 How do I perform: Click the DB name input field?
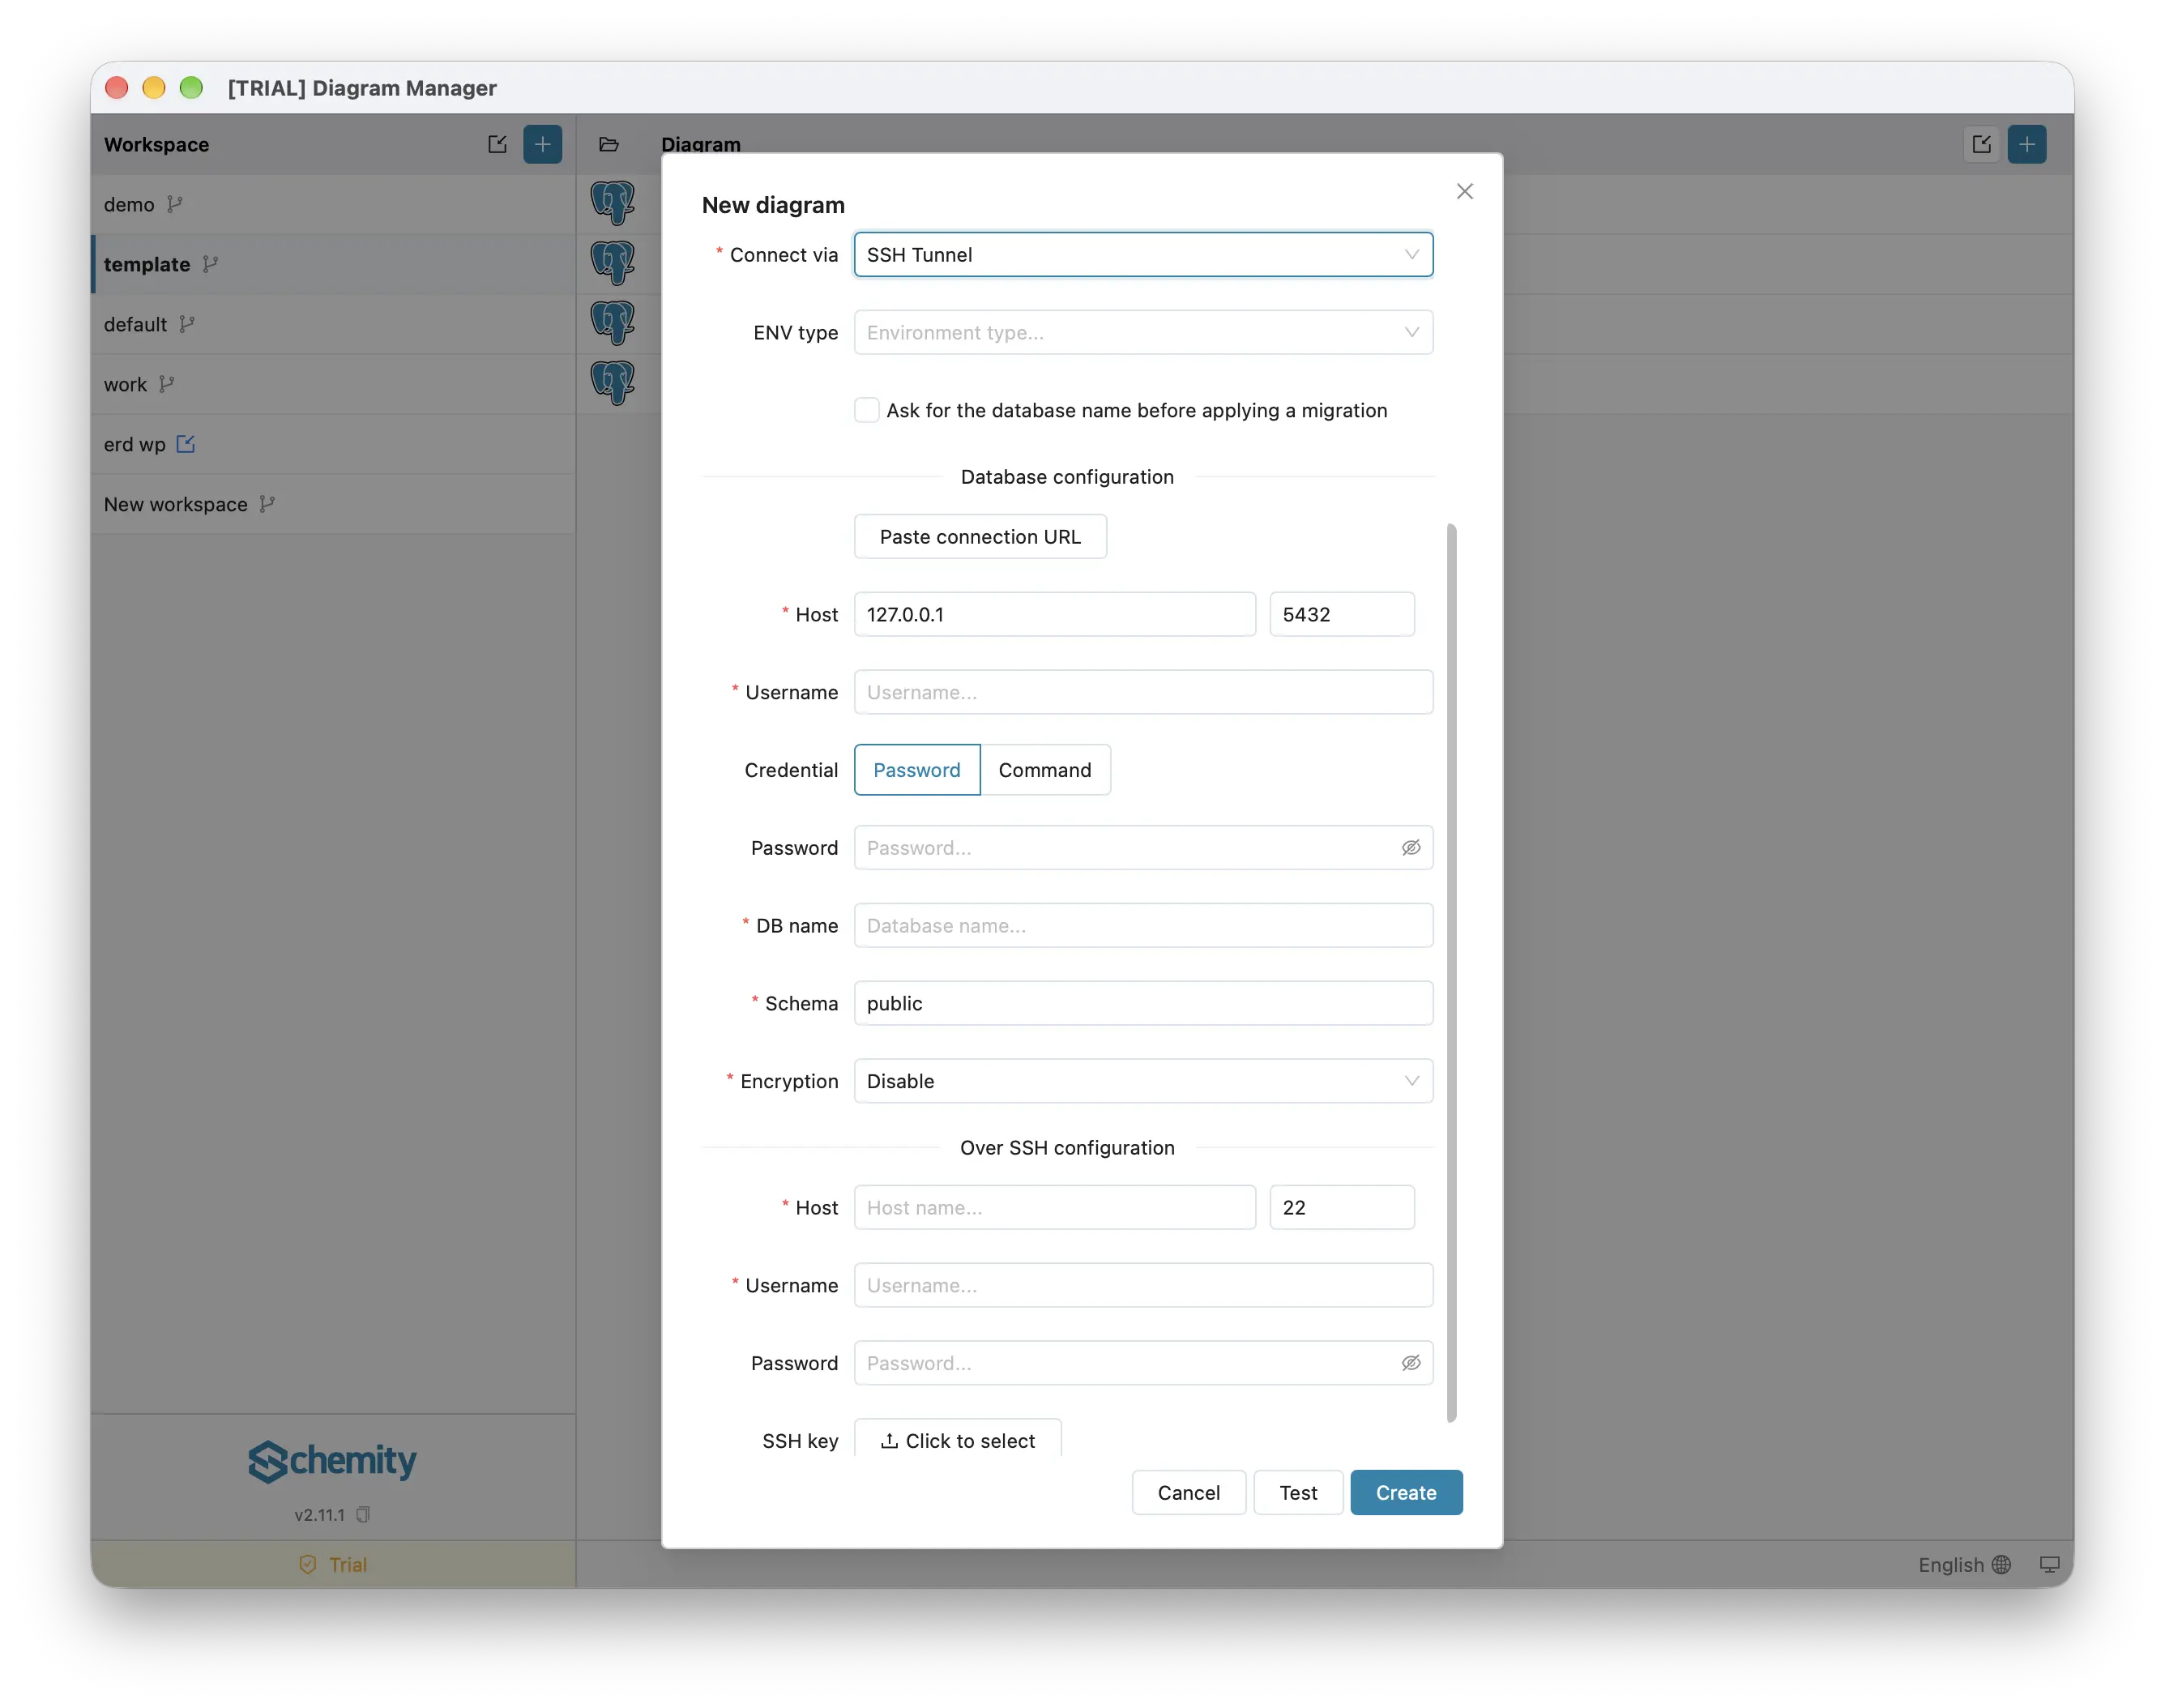pos(1143,925)
